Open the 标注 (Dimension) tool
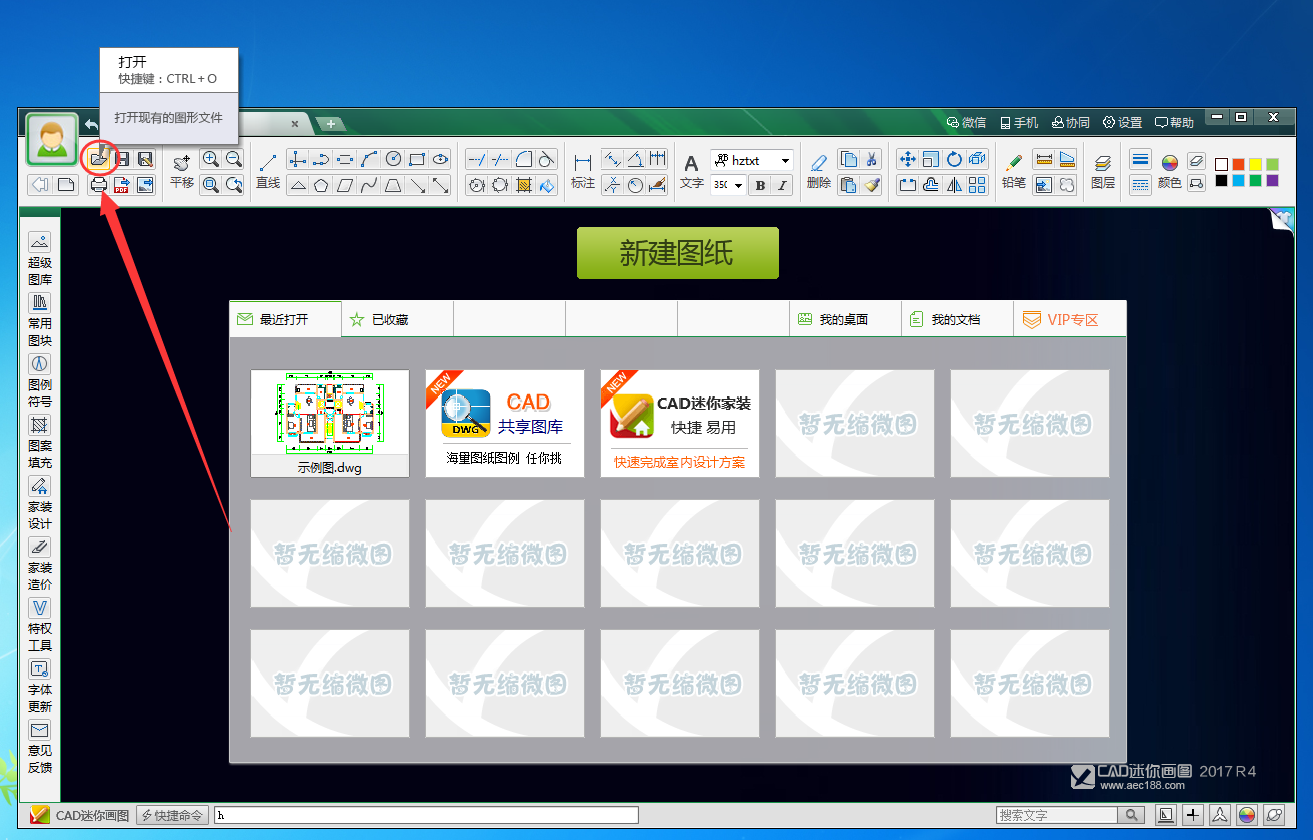The height and width of the screenshot is (840, 1313). tap(583, 165)
